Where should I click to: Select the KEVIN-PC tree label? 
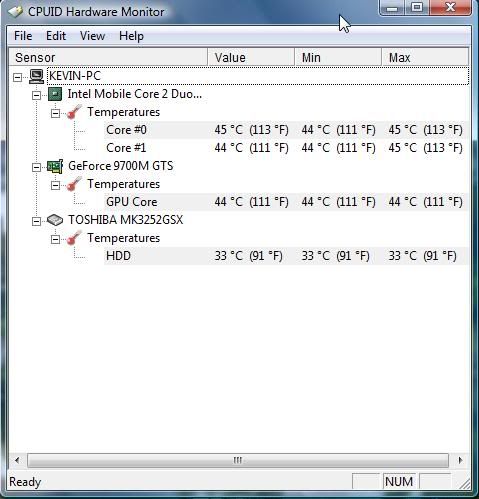click(75, 76)
